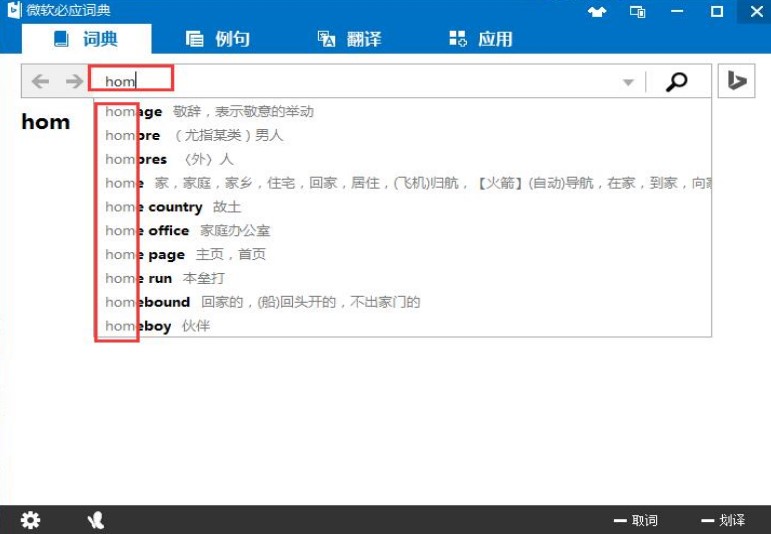Image resolution: width=771 pixels, height=534 pixels.
Task: Select suggestion home country
Action: click(403, 207)
